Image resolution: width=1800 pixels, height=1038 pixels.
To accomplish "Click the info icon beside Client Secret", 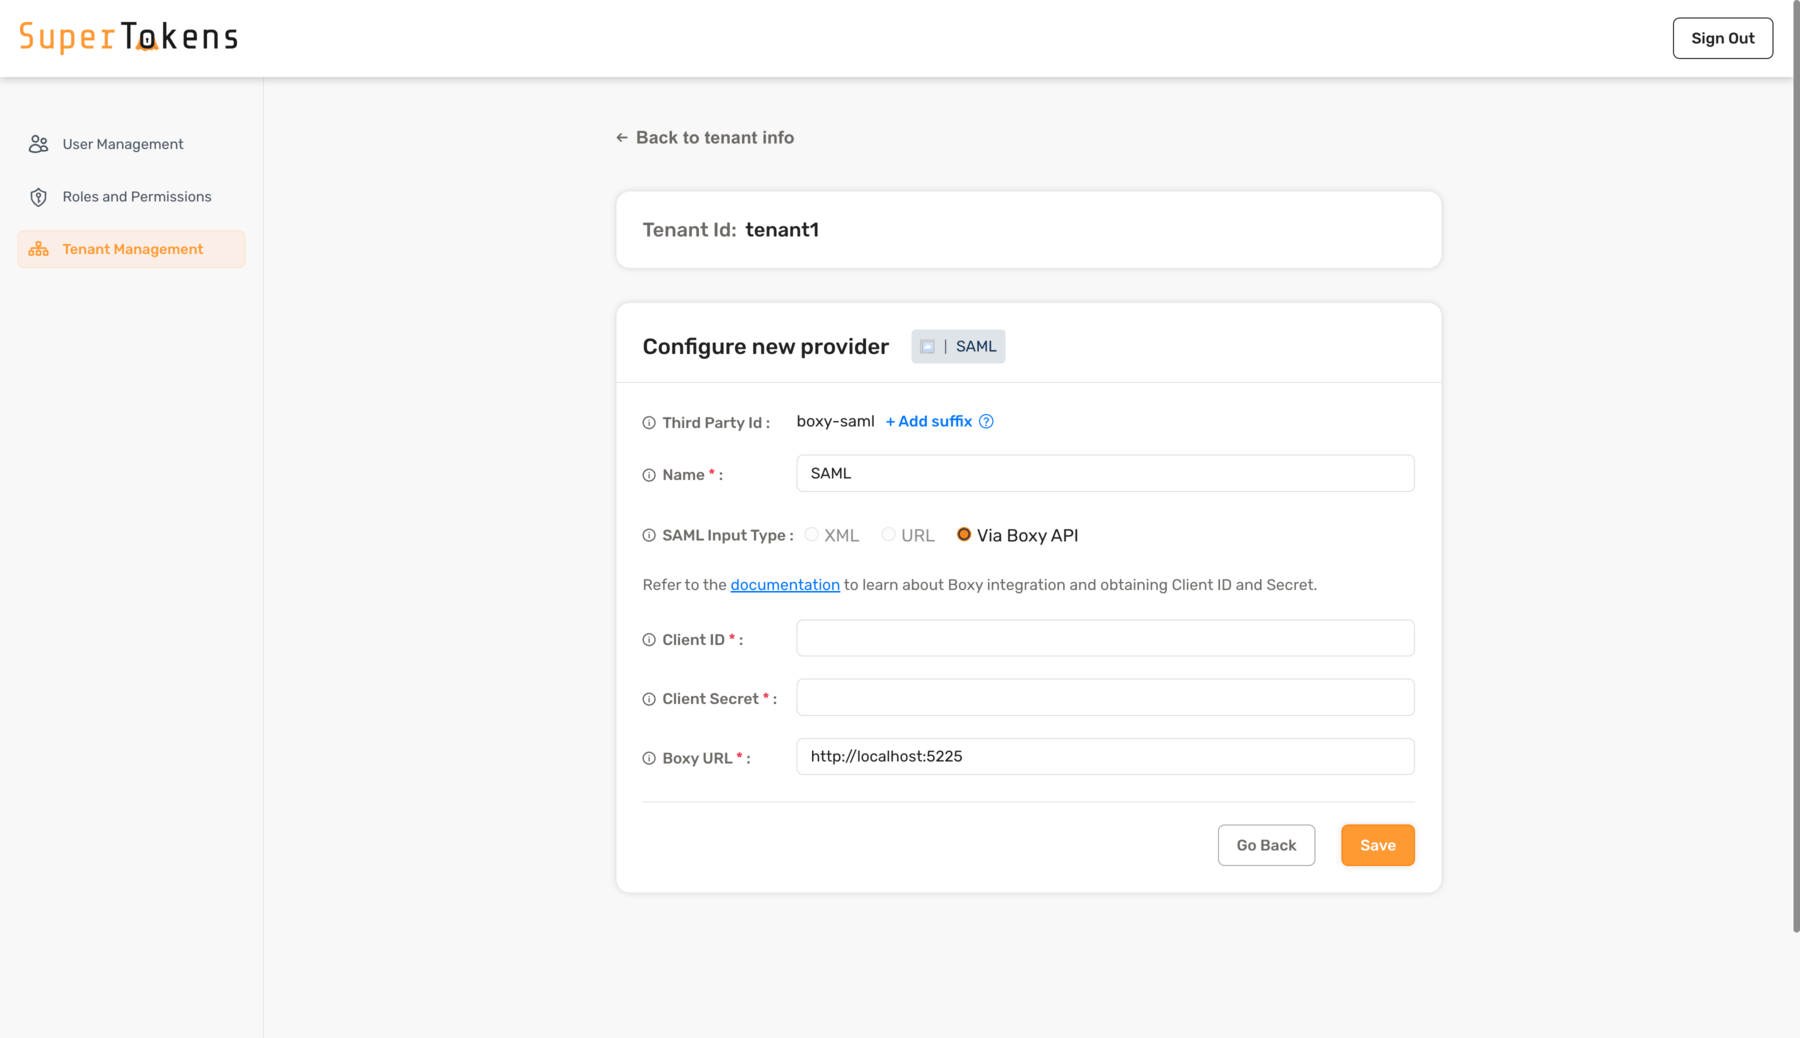I will [x=647, y=698].
